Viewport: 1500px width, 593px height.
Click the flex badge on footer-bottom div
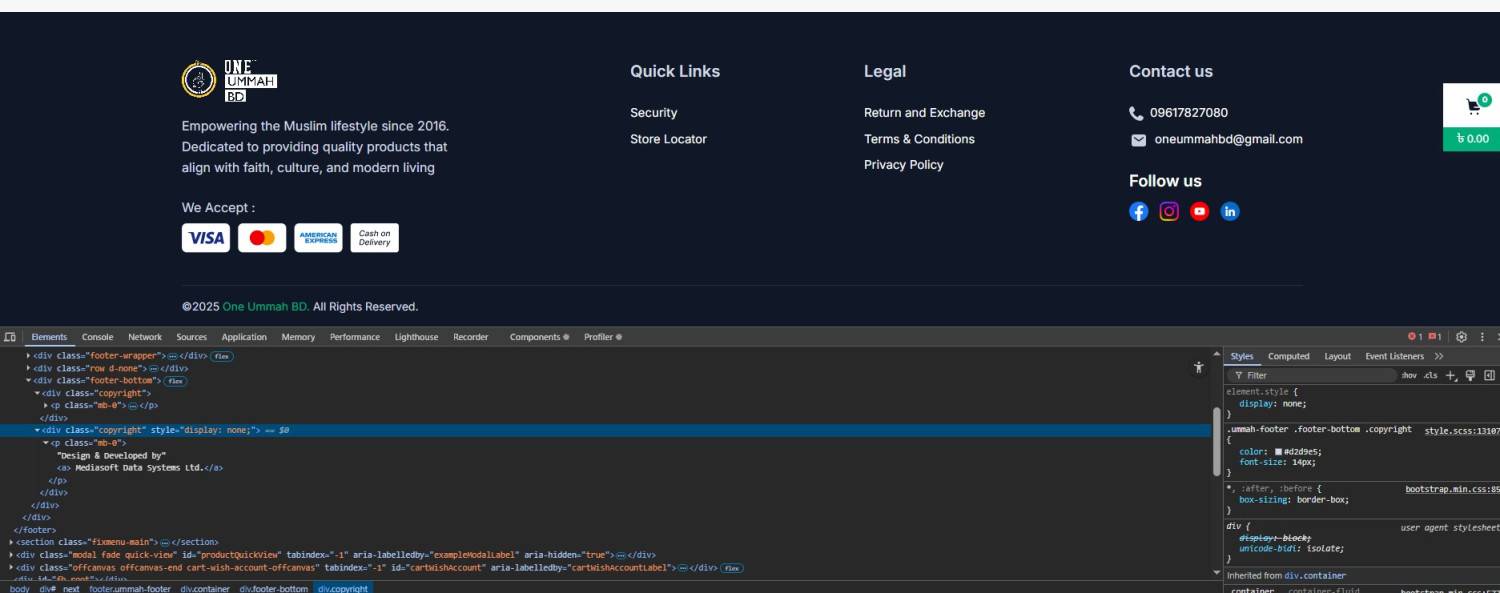pos(175,381)
